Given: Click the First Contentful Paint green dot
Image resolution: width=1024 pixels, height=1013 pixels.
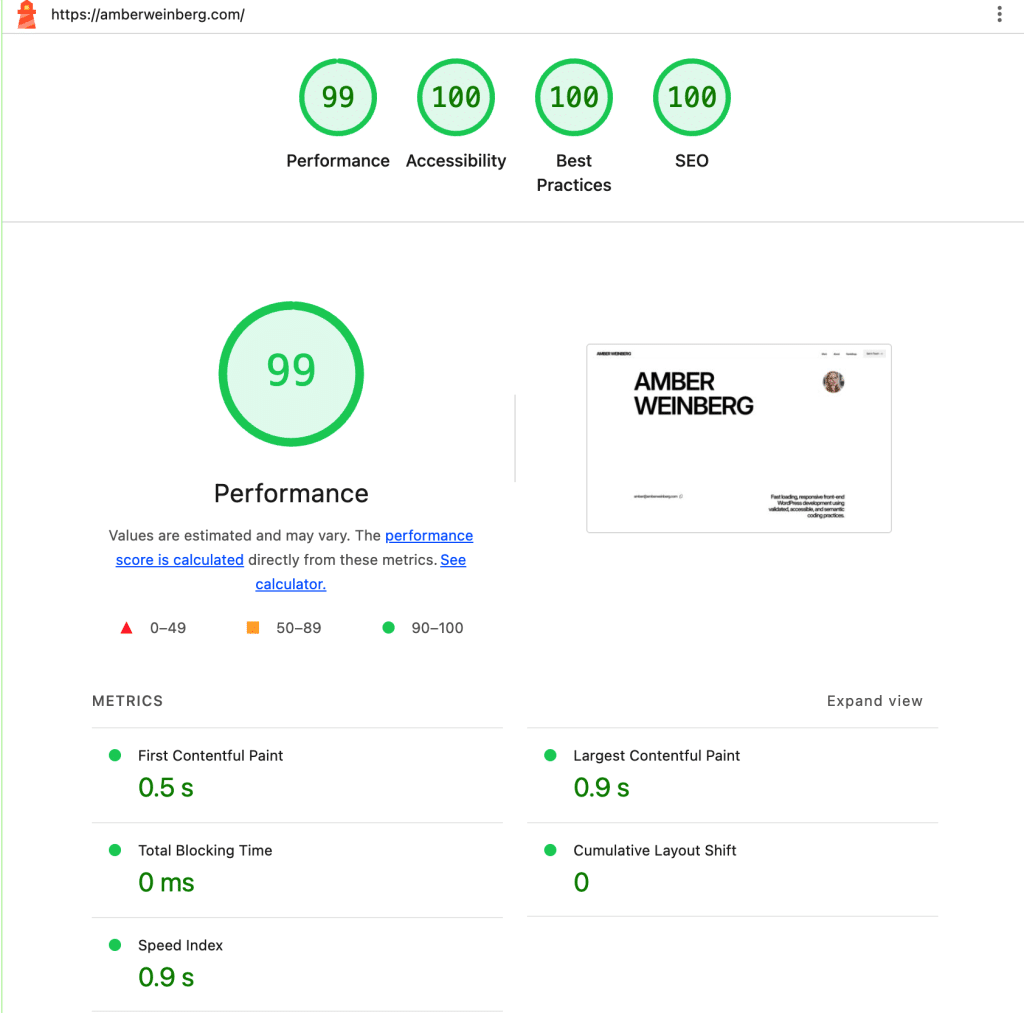Looking at the screenshot, I should pyautogui.click(x=115, y=755).
